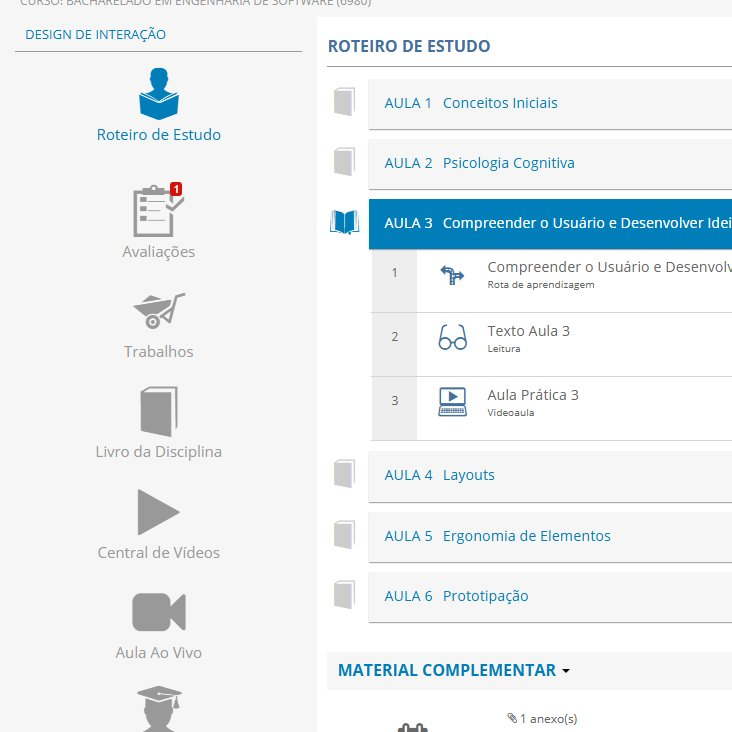Image resolution: width=732 pixels, height=732 pixels.
Task: Click the closed book icon beside AULA 6
Action: pyautogui.click(x=345, y=595)
